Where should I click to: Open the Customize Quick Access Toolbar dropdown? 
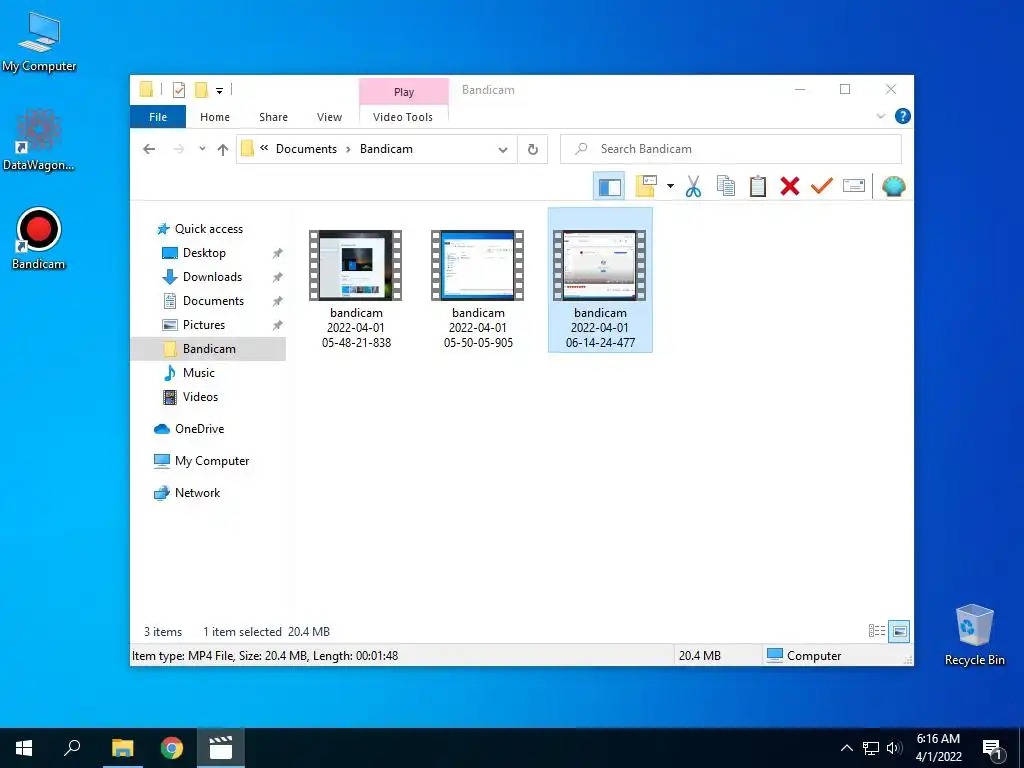[219, 91]
